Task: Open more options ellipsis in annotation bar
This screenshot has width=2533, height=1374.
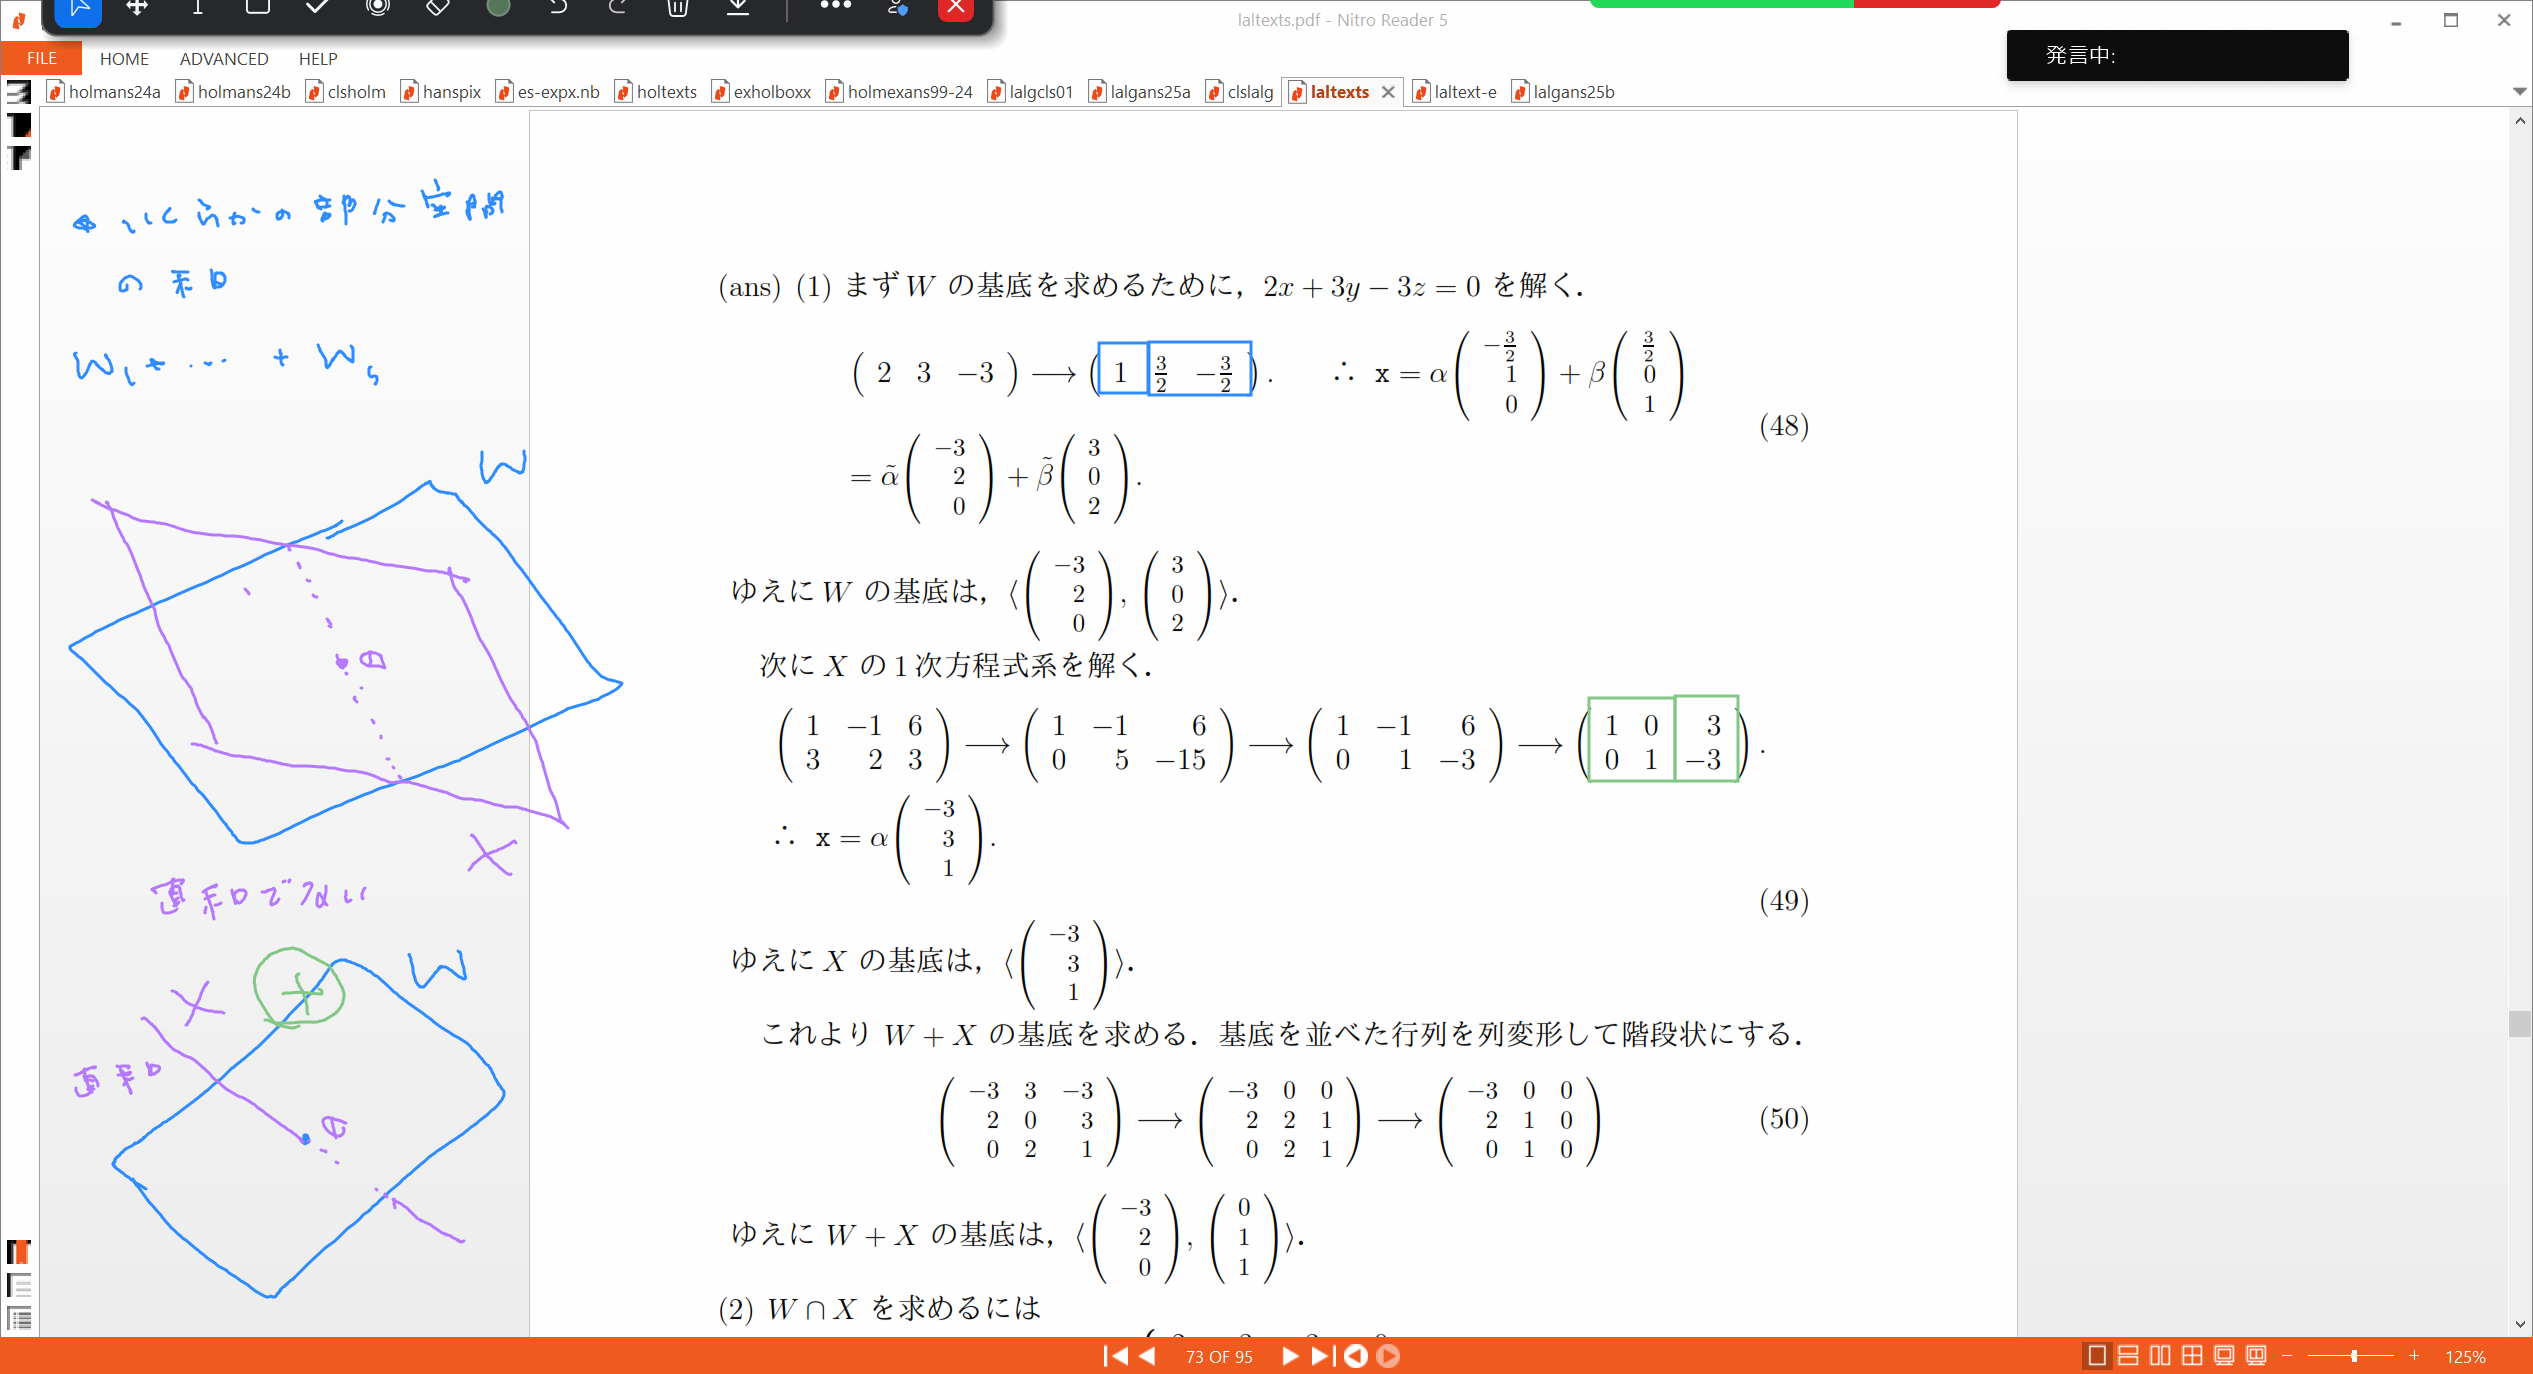Action: (x=835, y=6)
